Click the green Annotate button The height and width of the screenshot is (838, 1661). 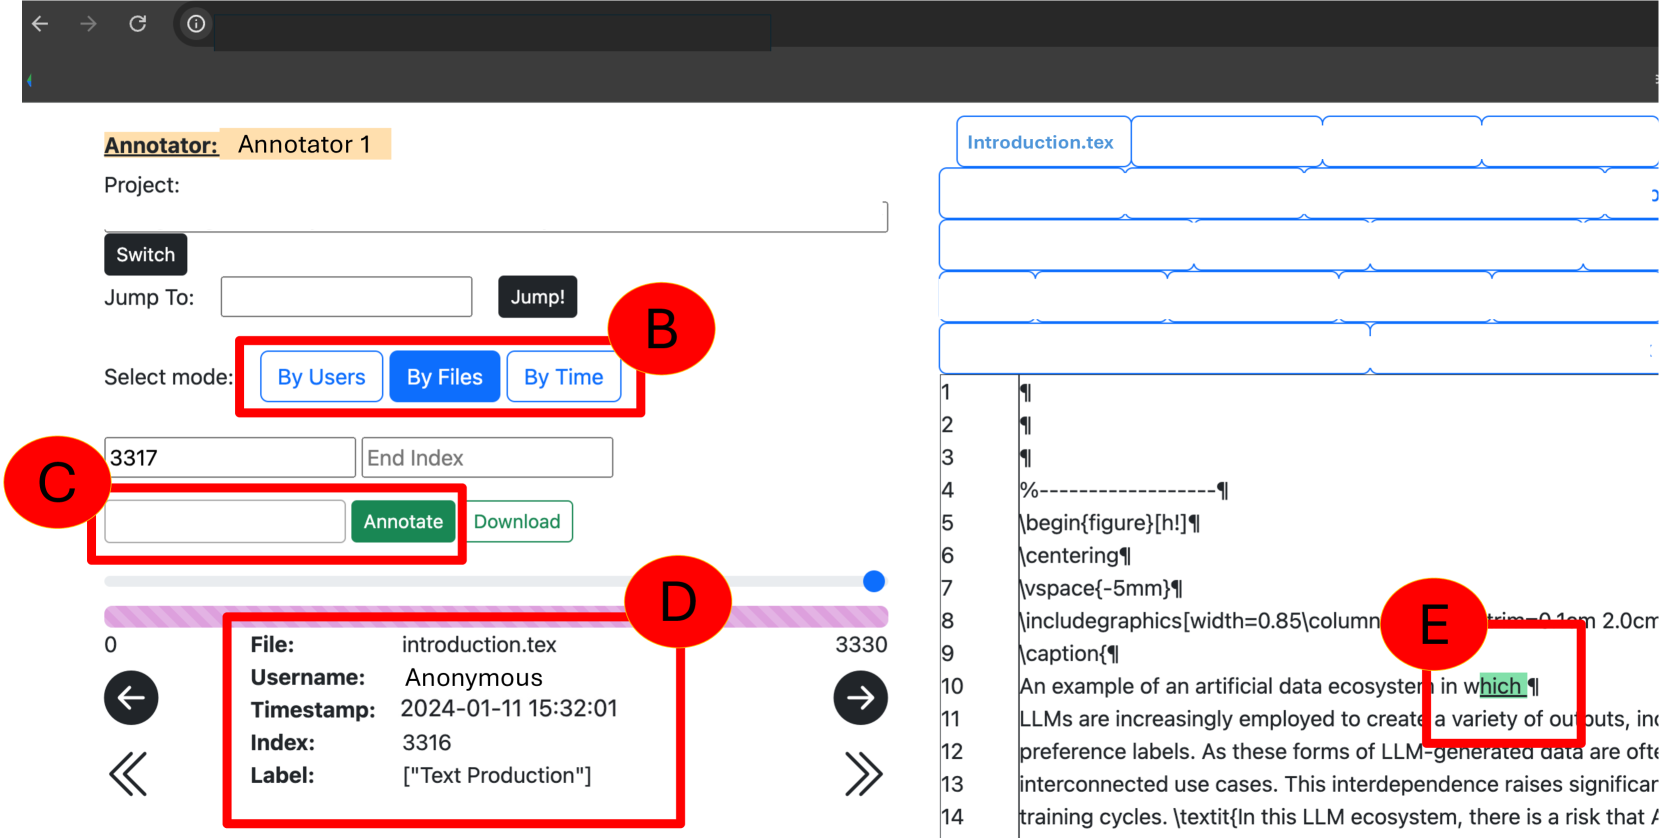[x=403, y=521]
